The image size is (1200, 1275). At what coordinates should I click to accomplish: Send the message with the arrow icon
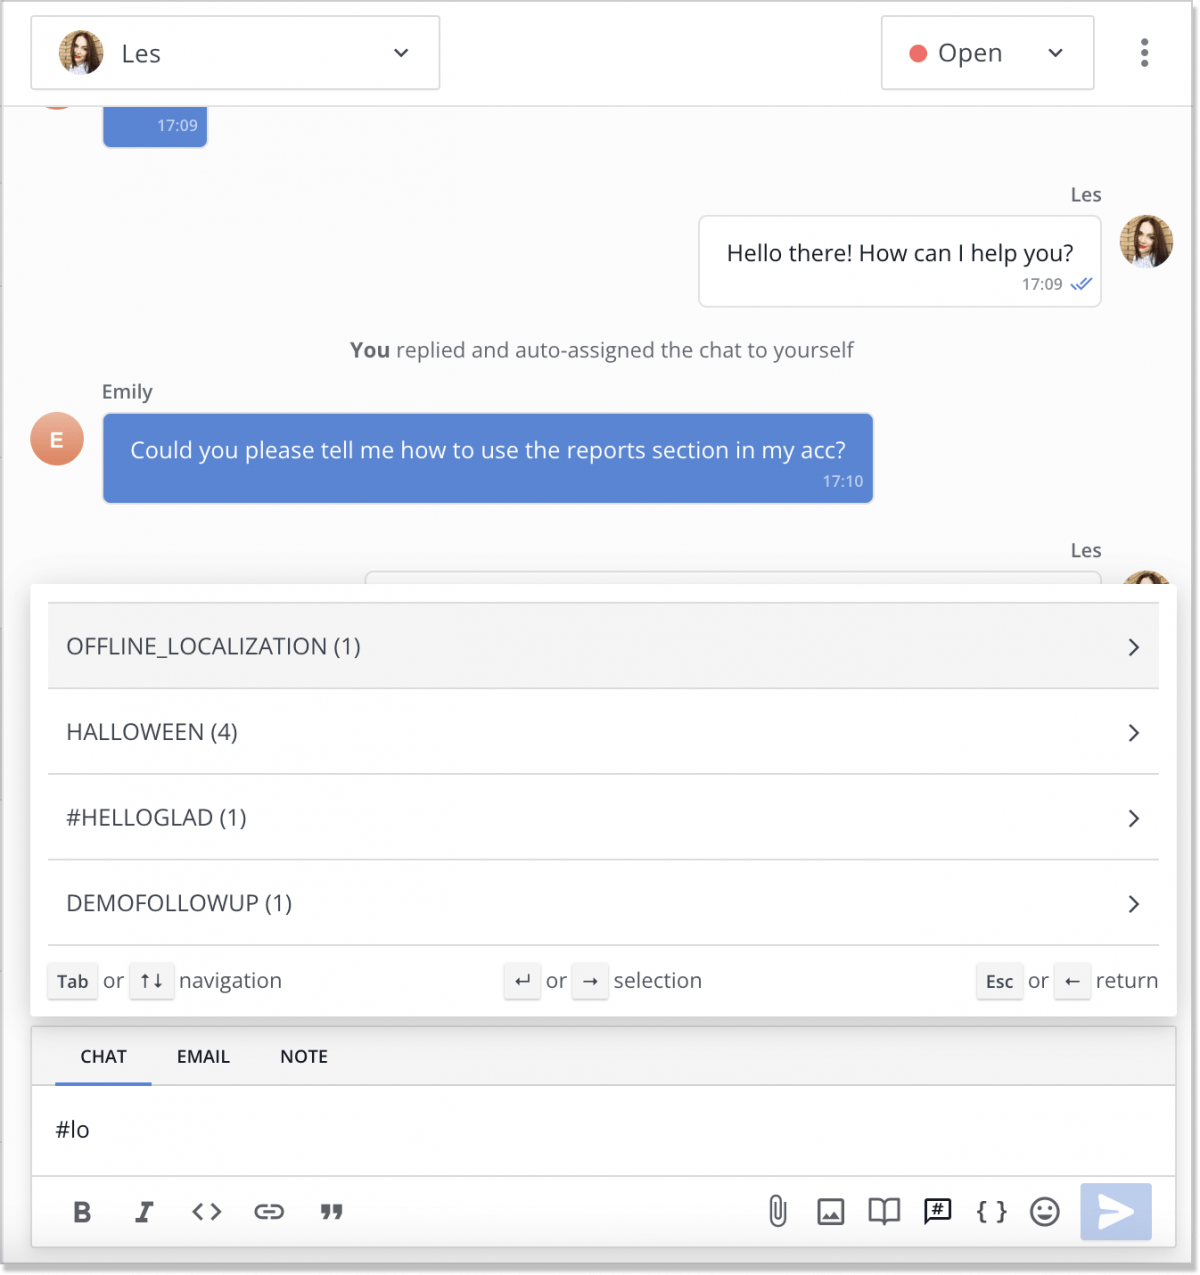point(1115,1211)
